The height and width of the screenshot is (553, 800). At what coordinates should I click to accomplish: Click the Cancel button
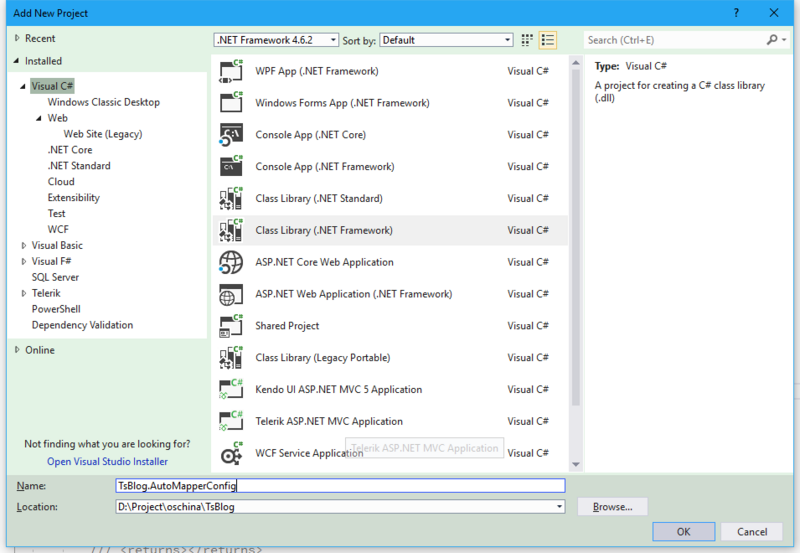pyautogui.click(x=752, y=532)
